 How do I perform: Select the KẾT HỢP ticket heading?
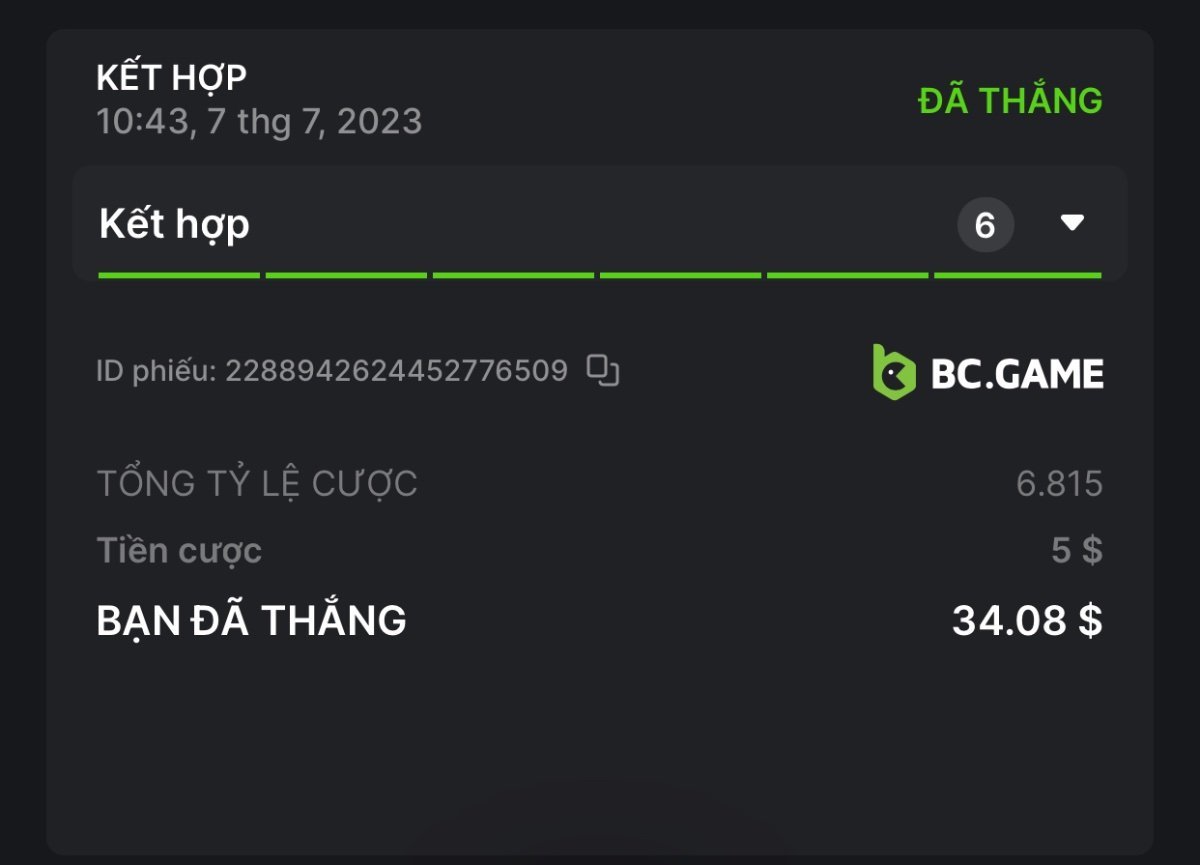tap(171, 77)
